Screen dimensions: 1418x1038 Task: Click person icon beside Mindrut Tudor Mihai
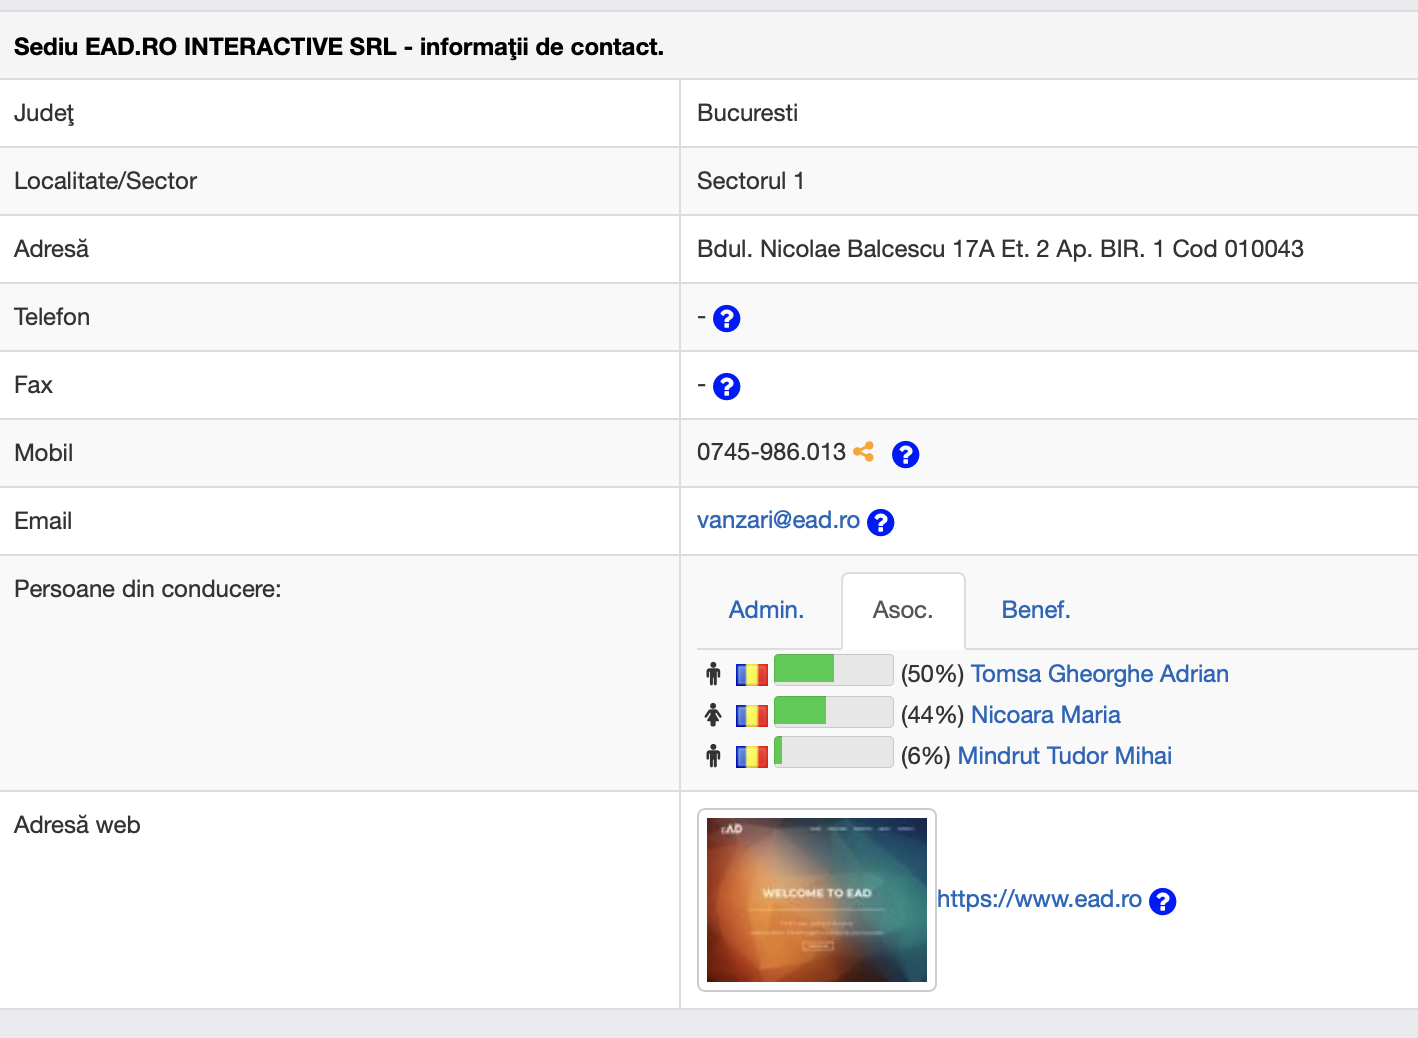click(x=713, y=756)
